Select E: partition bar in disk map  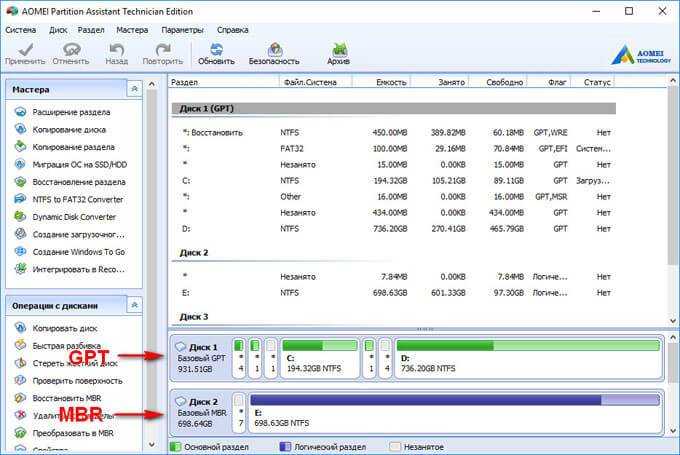coord(455,412)
